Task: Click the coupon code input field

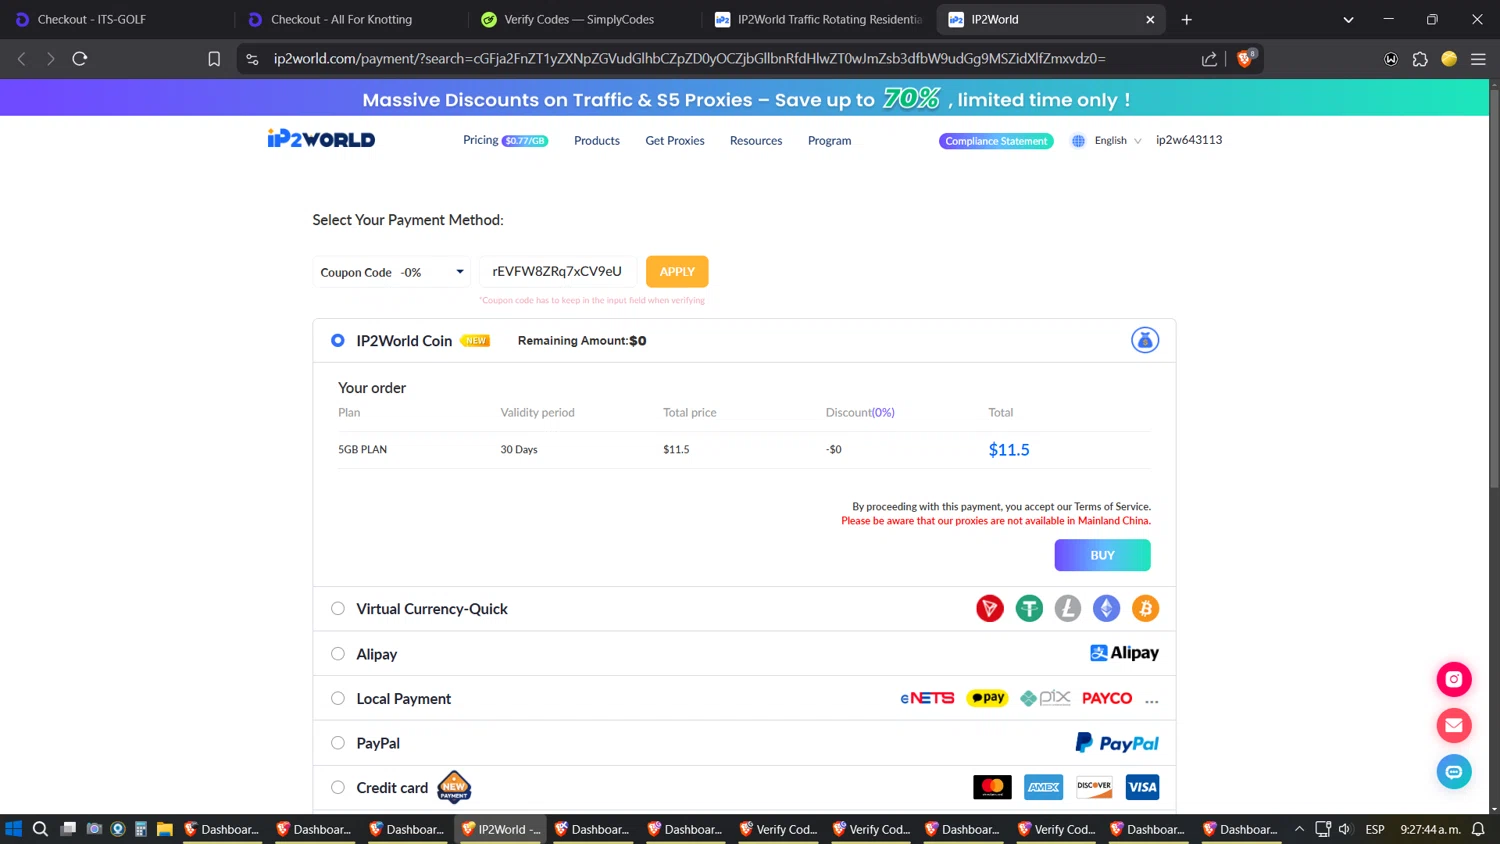Action: tap(557, 272)
